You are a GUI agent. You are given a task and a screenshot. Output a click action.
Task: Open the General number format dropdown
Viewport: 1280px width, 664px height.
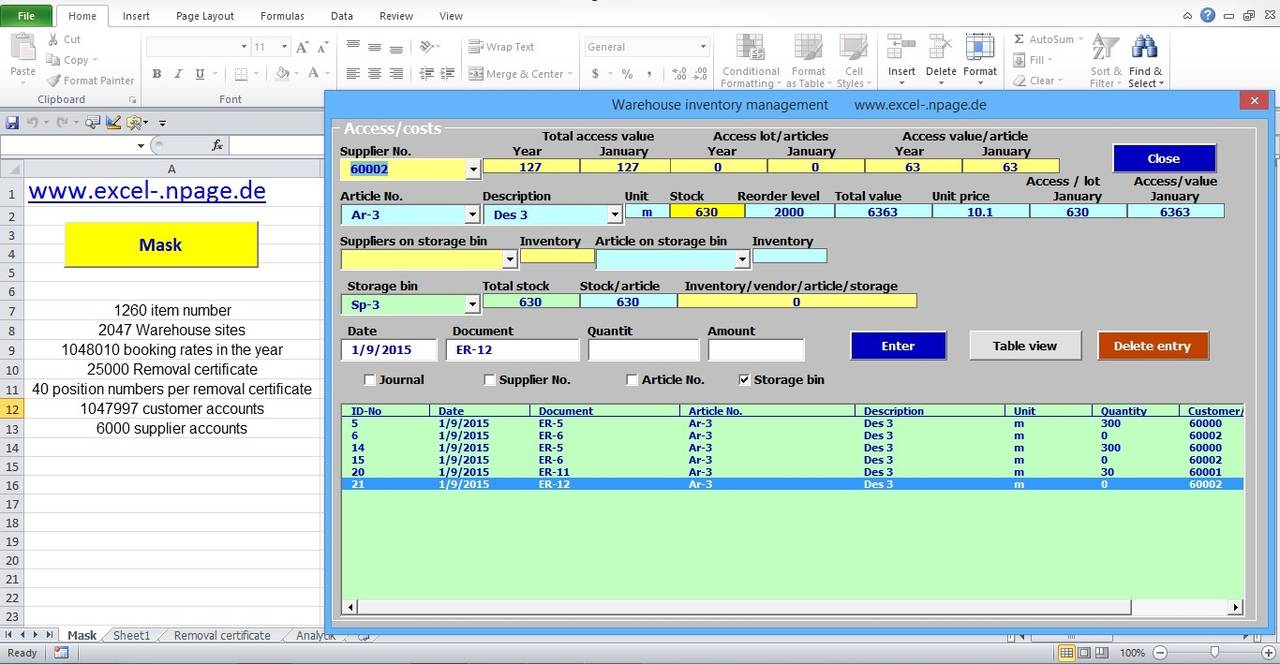click(703, 47)
